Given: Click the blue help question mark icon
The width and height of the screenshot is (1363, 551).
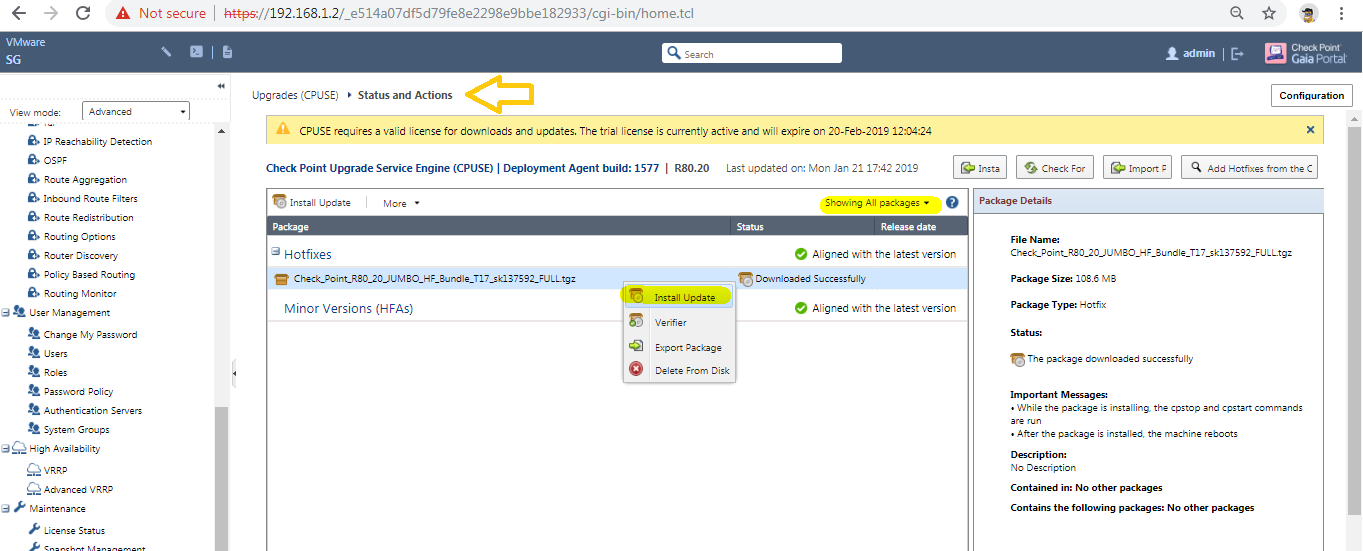Looking at the screenshot, I should [952, 203].
